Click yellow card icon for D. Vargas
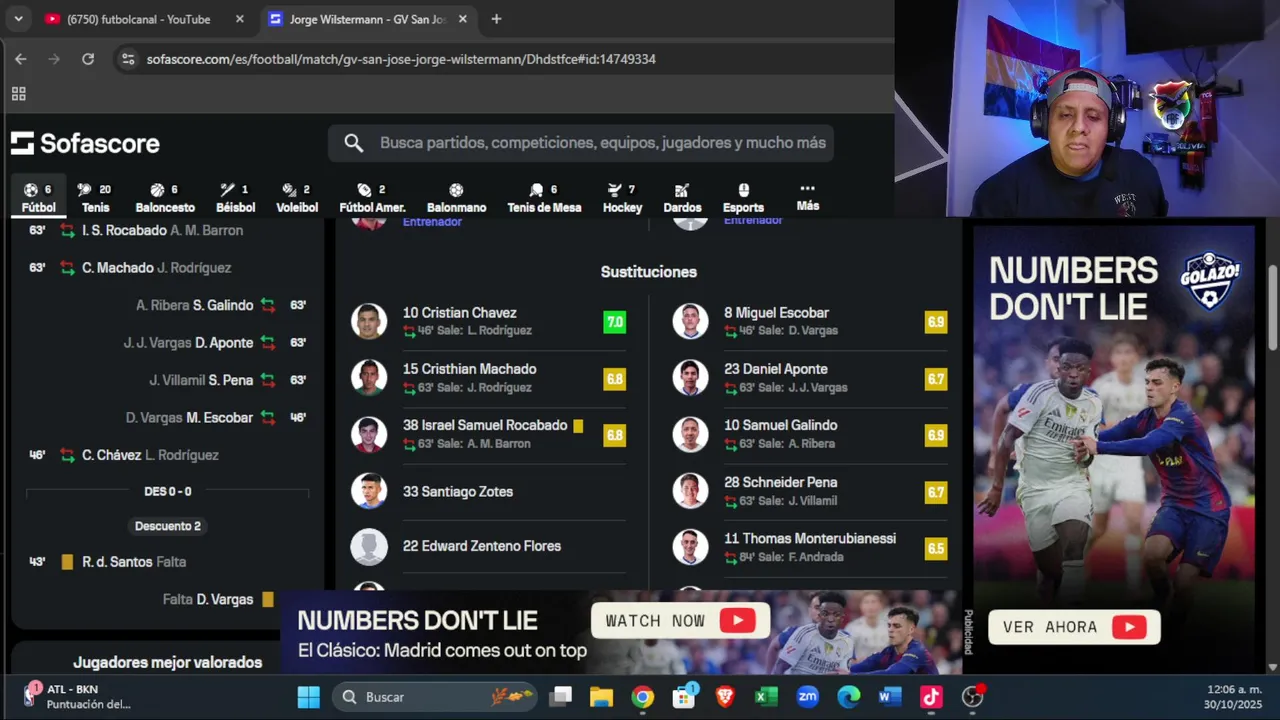 pyautogui.click(x=268, y=600)
